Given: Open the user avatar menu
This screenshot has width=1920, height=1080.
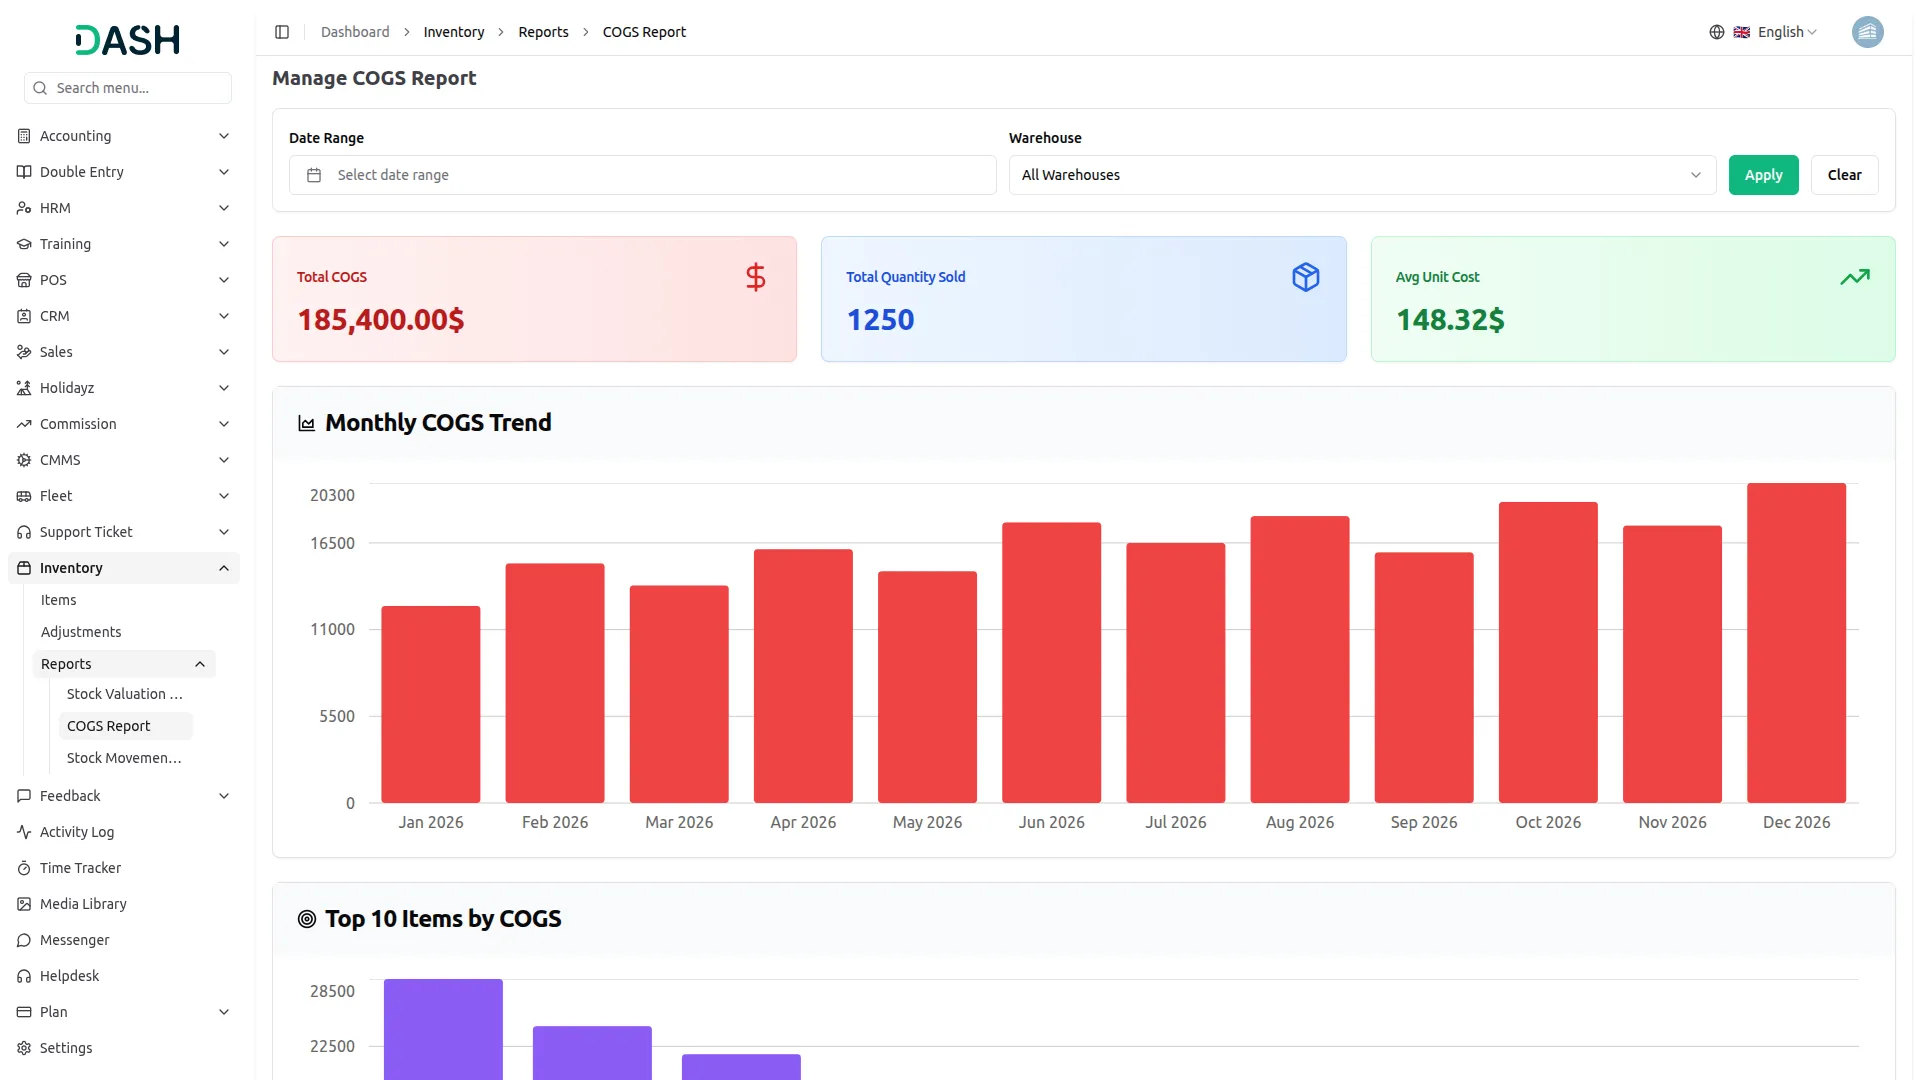Looking at the screenshot, I should (1866, 32).
